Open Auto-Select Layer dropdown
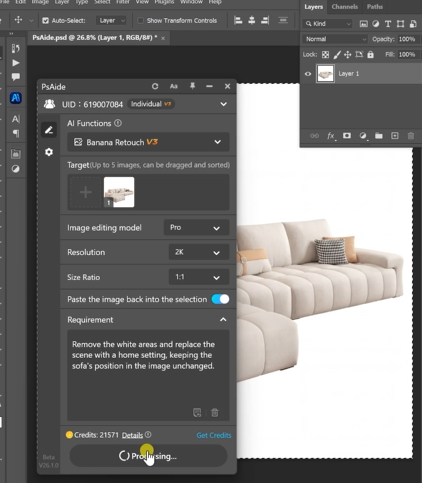 pyautogui.click(x=111, y=21)
